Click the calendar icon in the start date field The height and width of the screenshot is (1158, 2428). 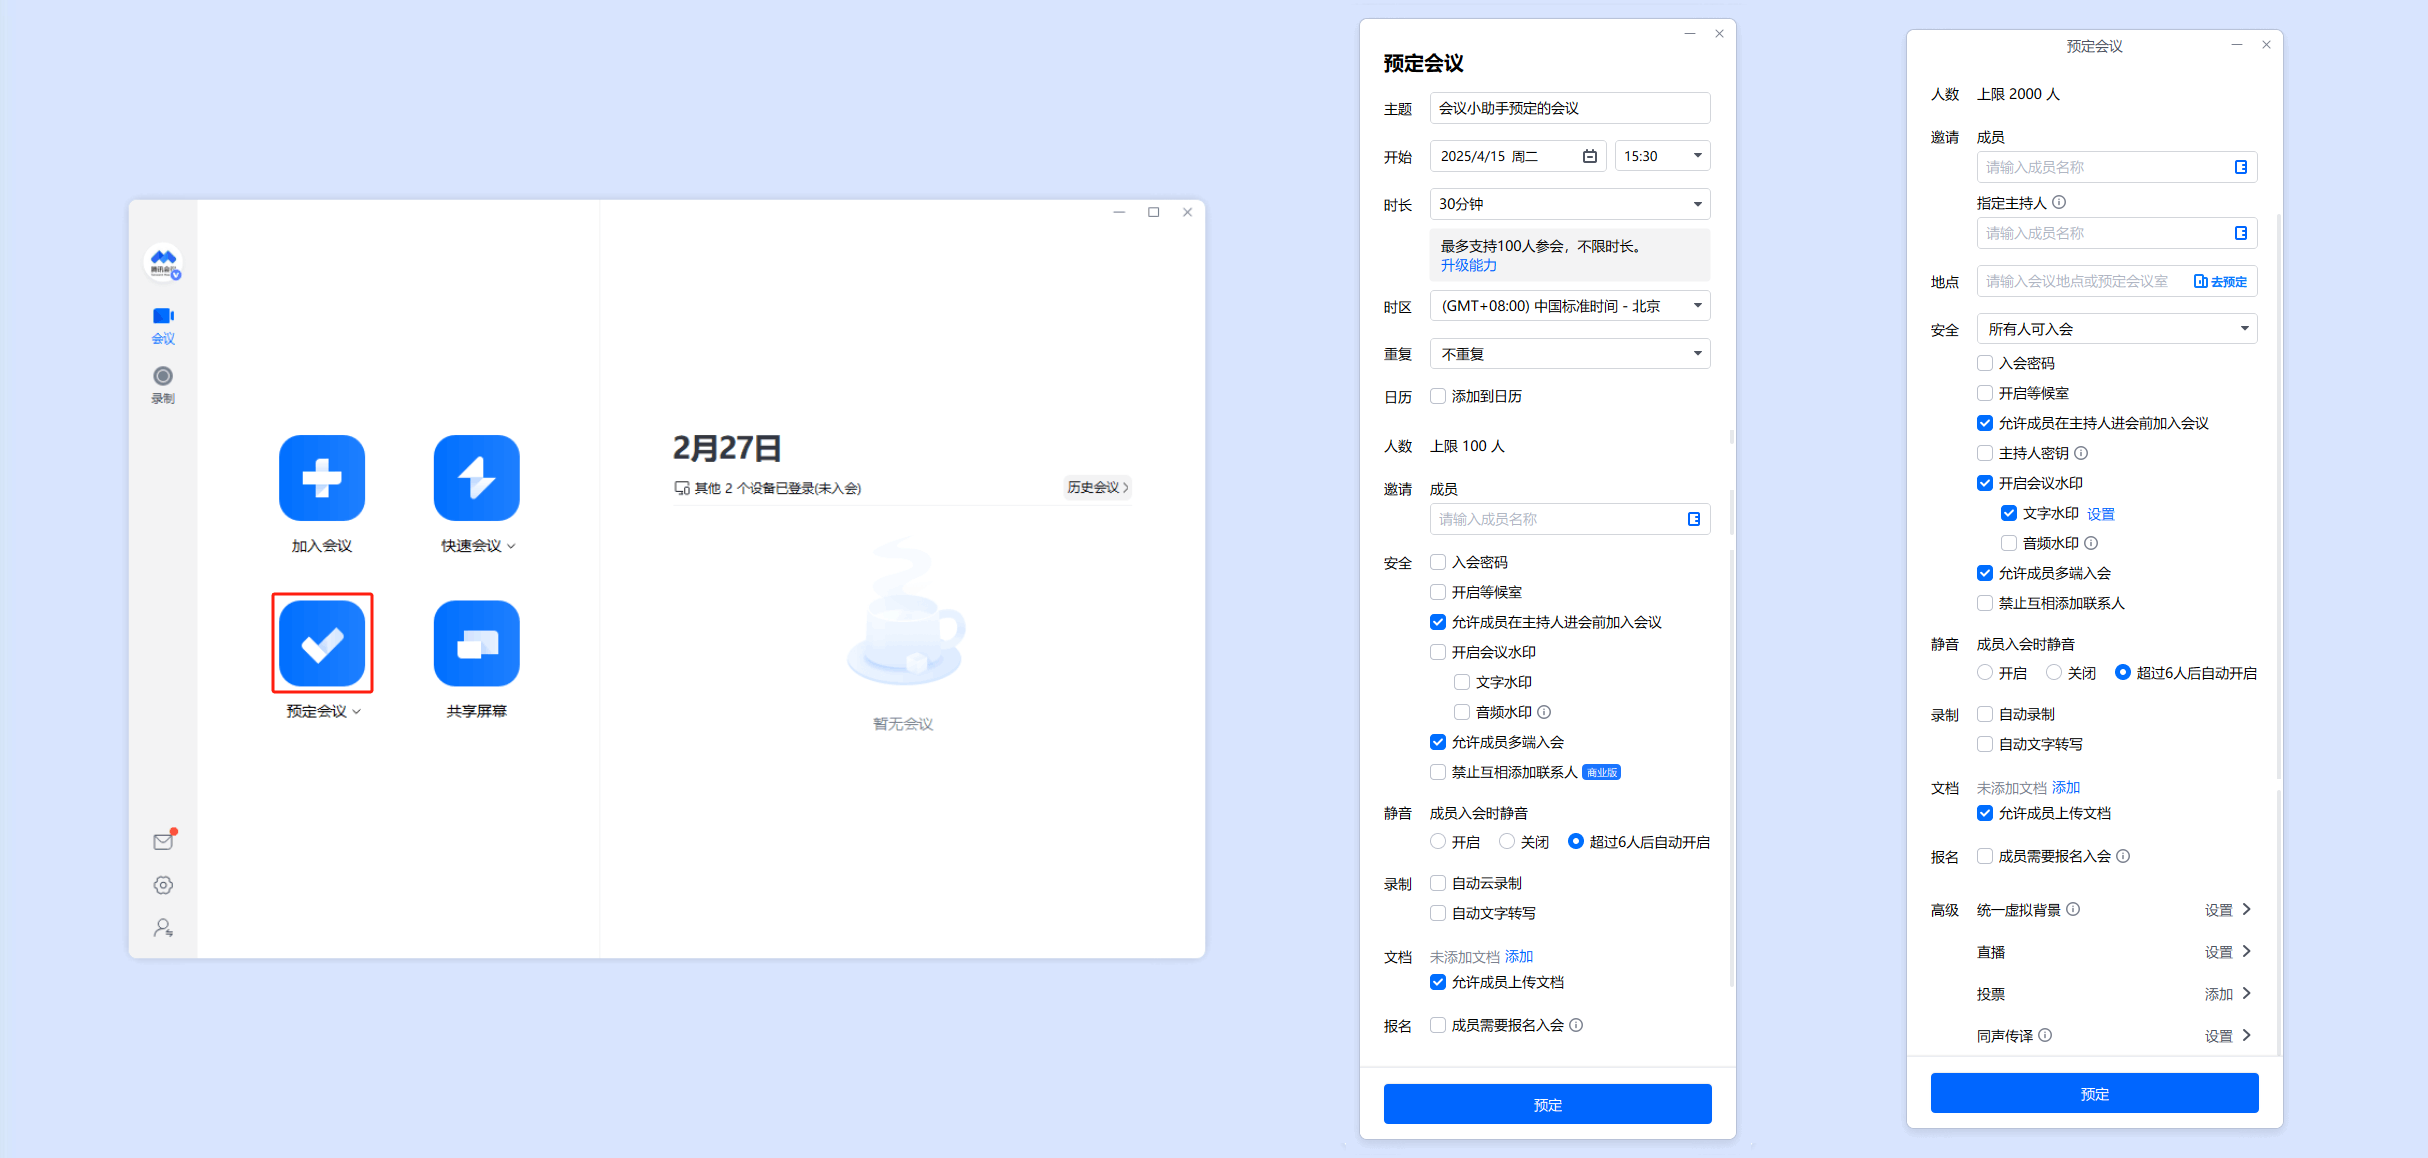tap(1589, 156)
